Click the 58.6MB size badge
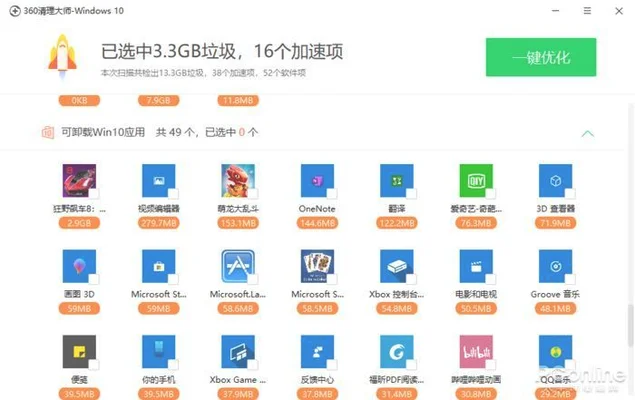This screenshot has height=400, width=635. [238, 309]
